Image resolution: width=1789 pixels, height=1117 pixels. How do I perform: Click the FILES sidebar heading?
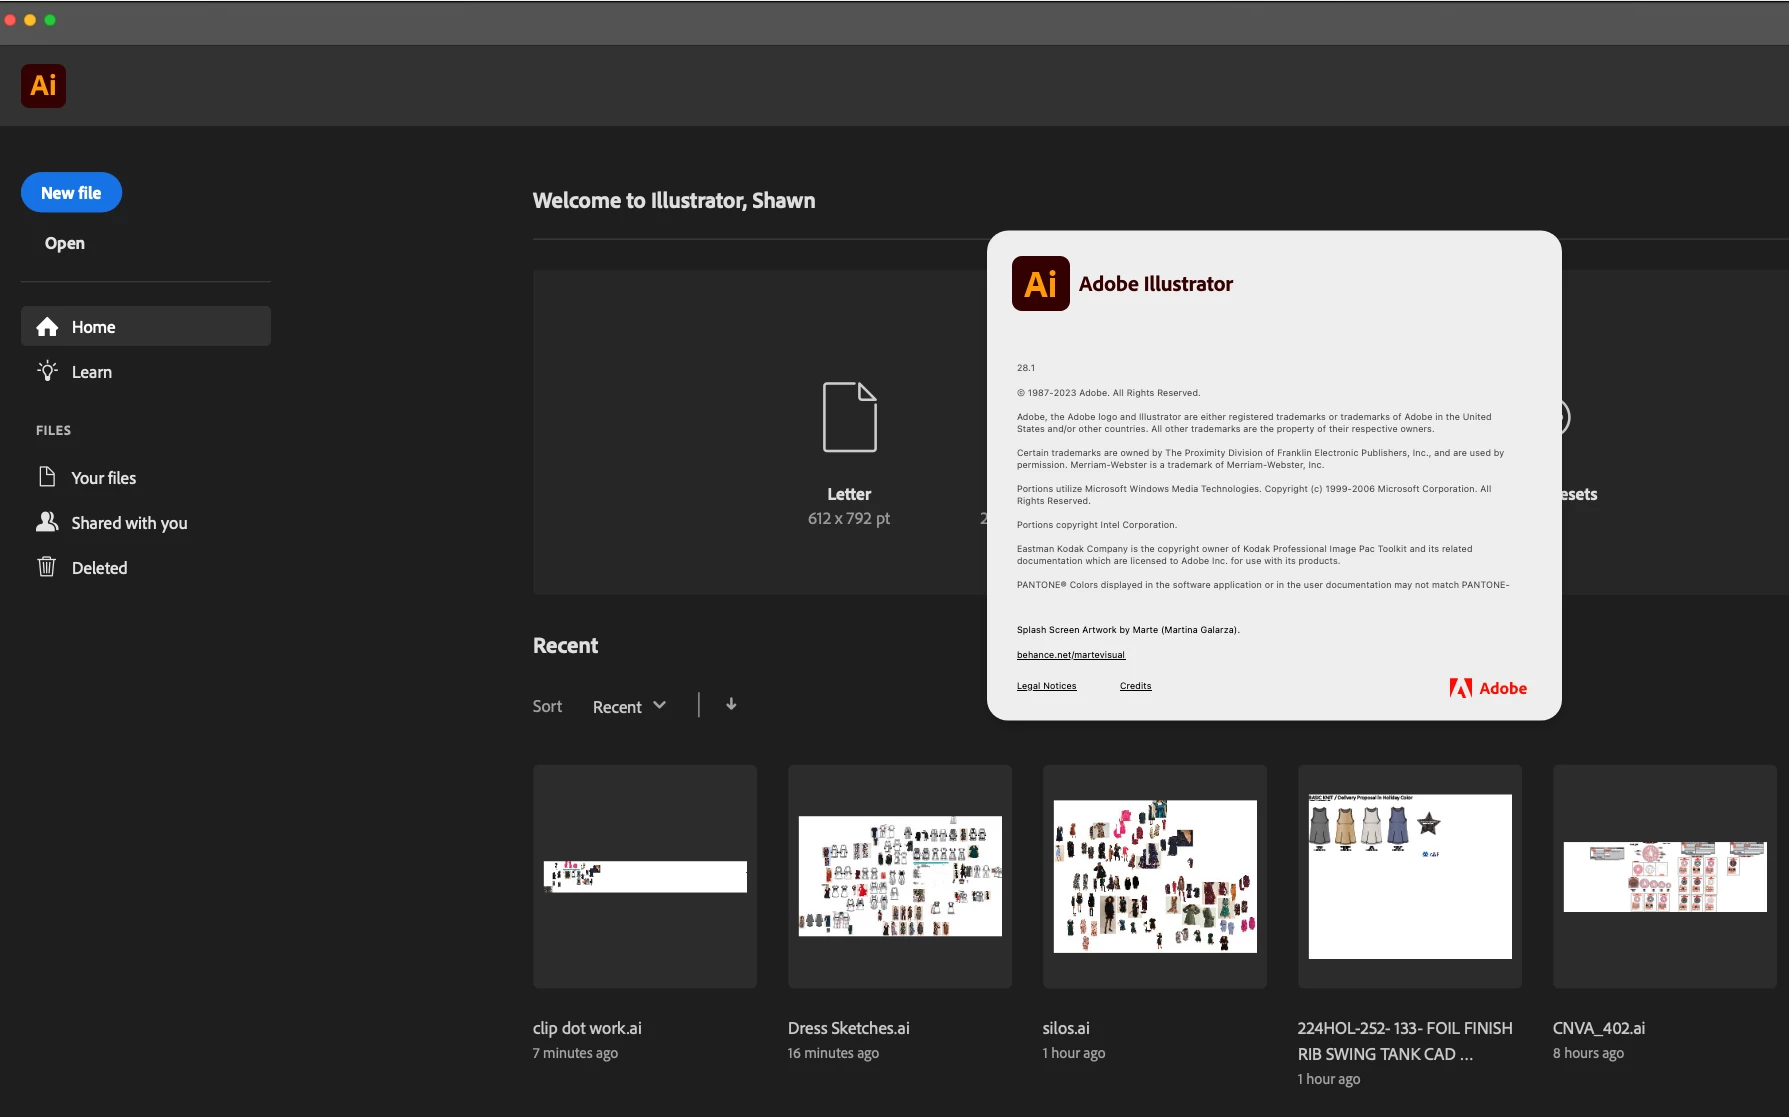pyautogui.click(x=54, y=430)
